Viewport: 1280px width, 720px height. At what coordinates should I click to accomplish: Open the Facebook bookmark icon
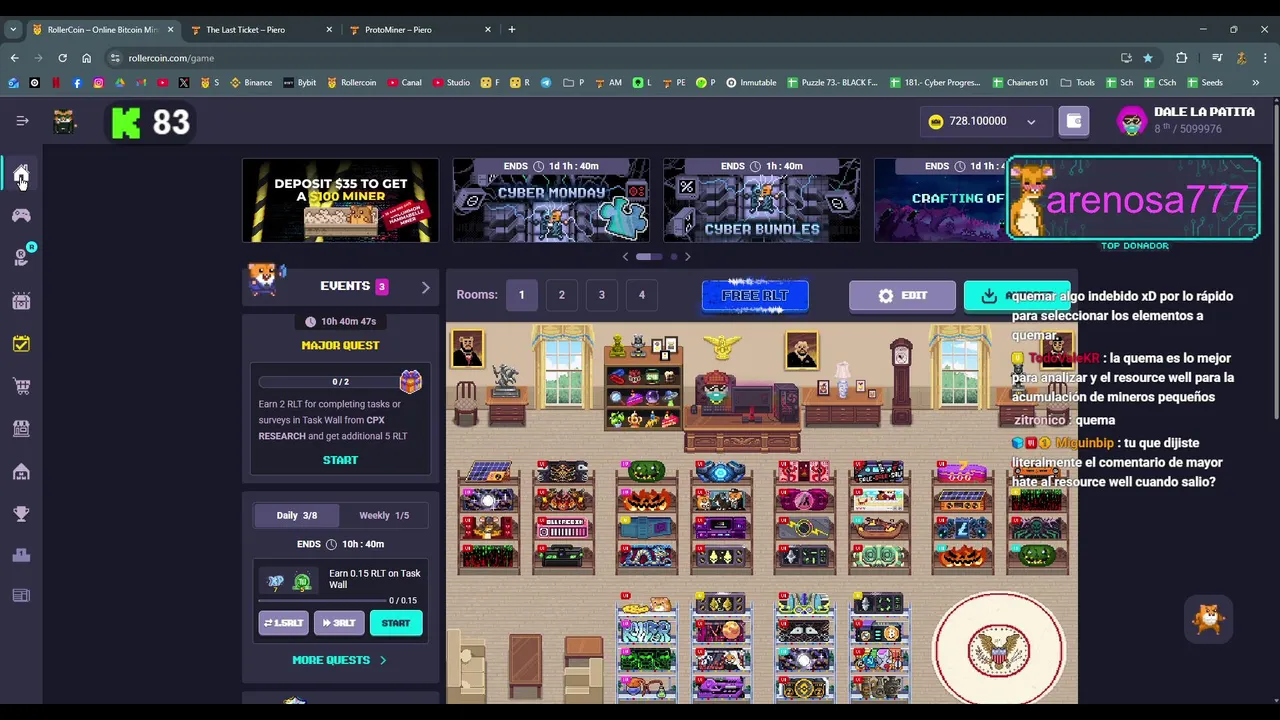click(x=77, y=82)
